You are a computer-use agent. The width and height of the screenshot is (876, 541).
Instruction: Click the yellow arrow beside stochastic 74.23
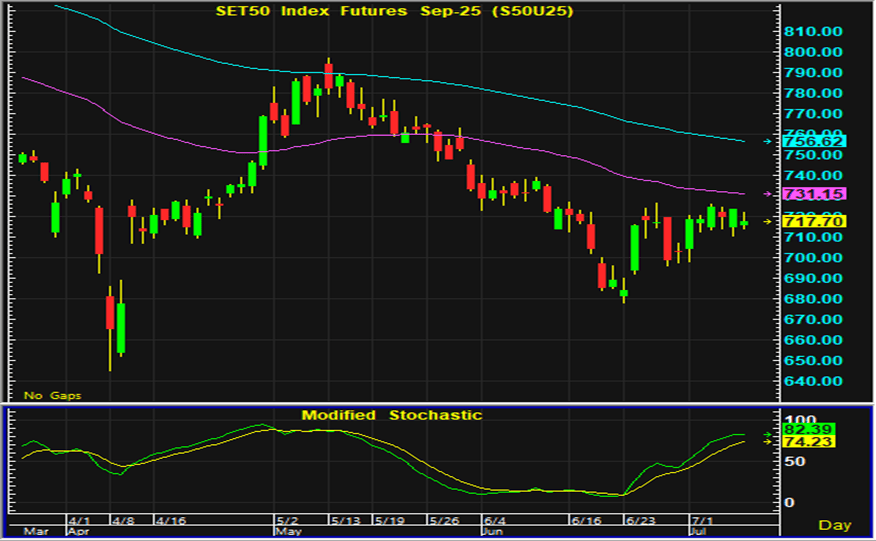[x=767, y=441]
